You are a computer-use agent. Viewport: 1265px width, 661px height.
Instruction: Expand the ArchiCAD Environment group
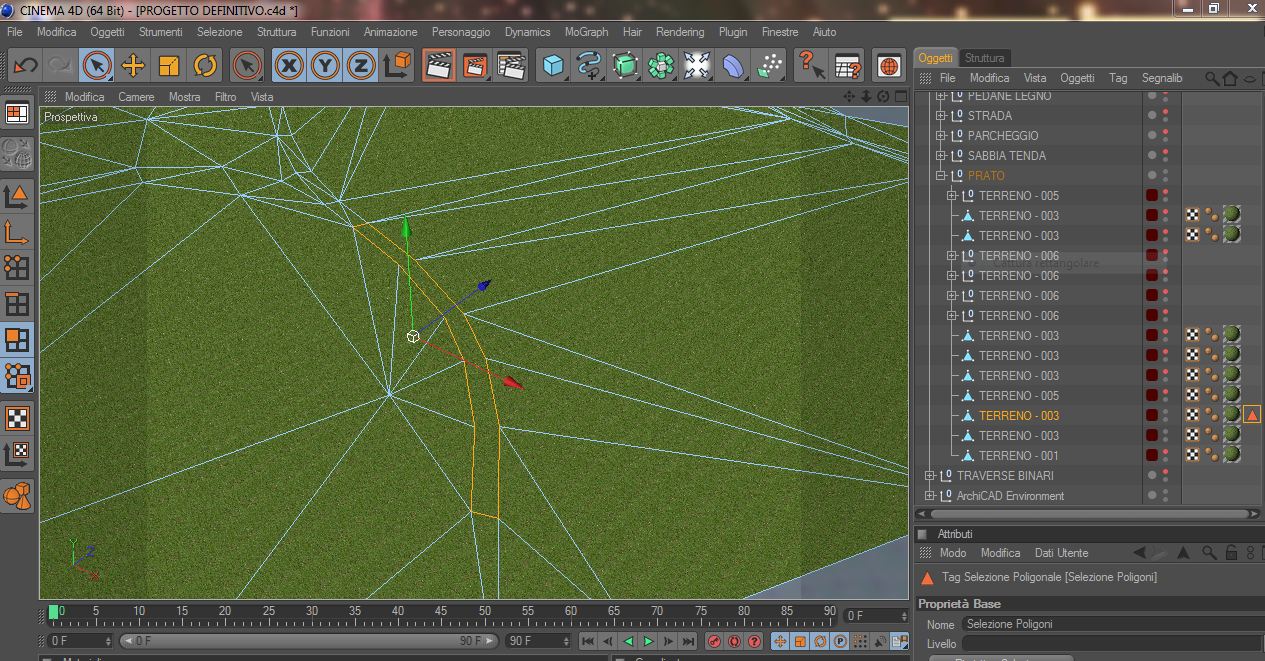[929, 496]
